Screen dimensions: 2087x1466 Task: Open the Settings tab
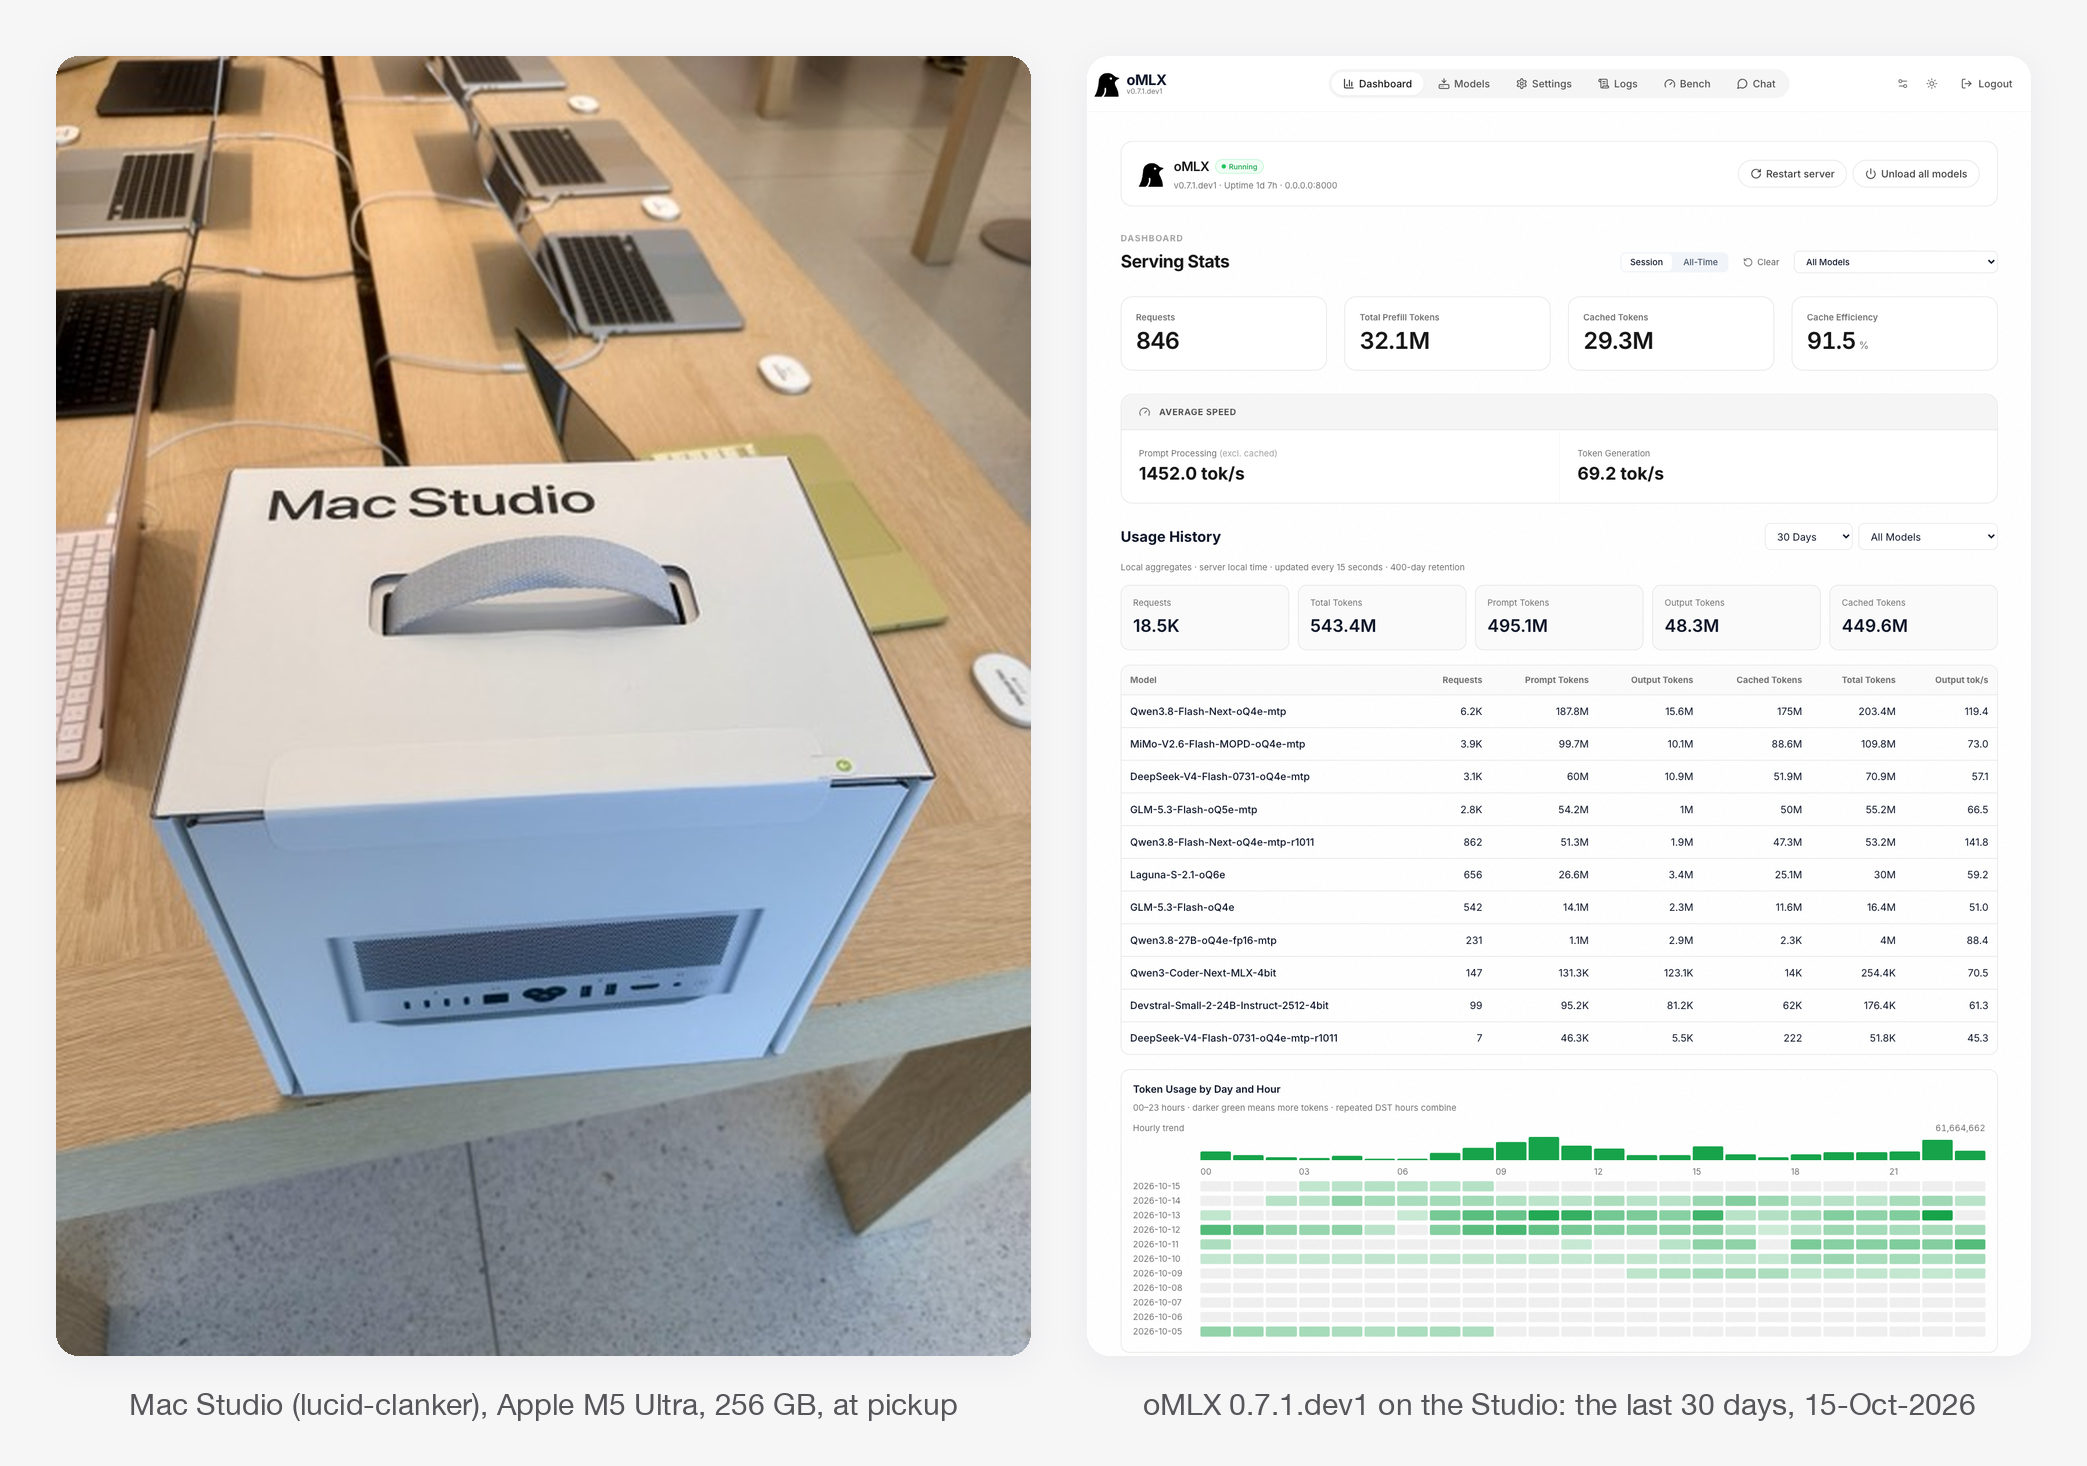[1544, 84]
